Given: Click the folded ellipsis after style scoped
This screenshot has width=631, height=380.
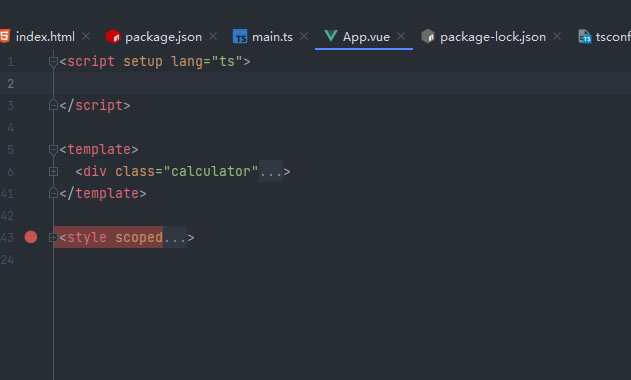Looking at the screenshot, I should [x=175, y=238].
